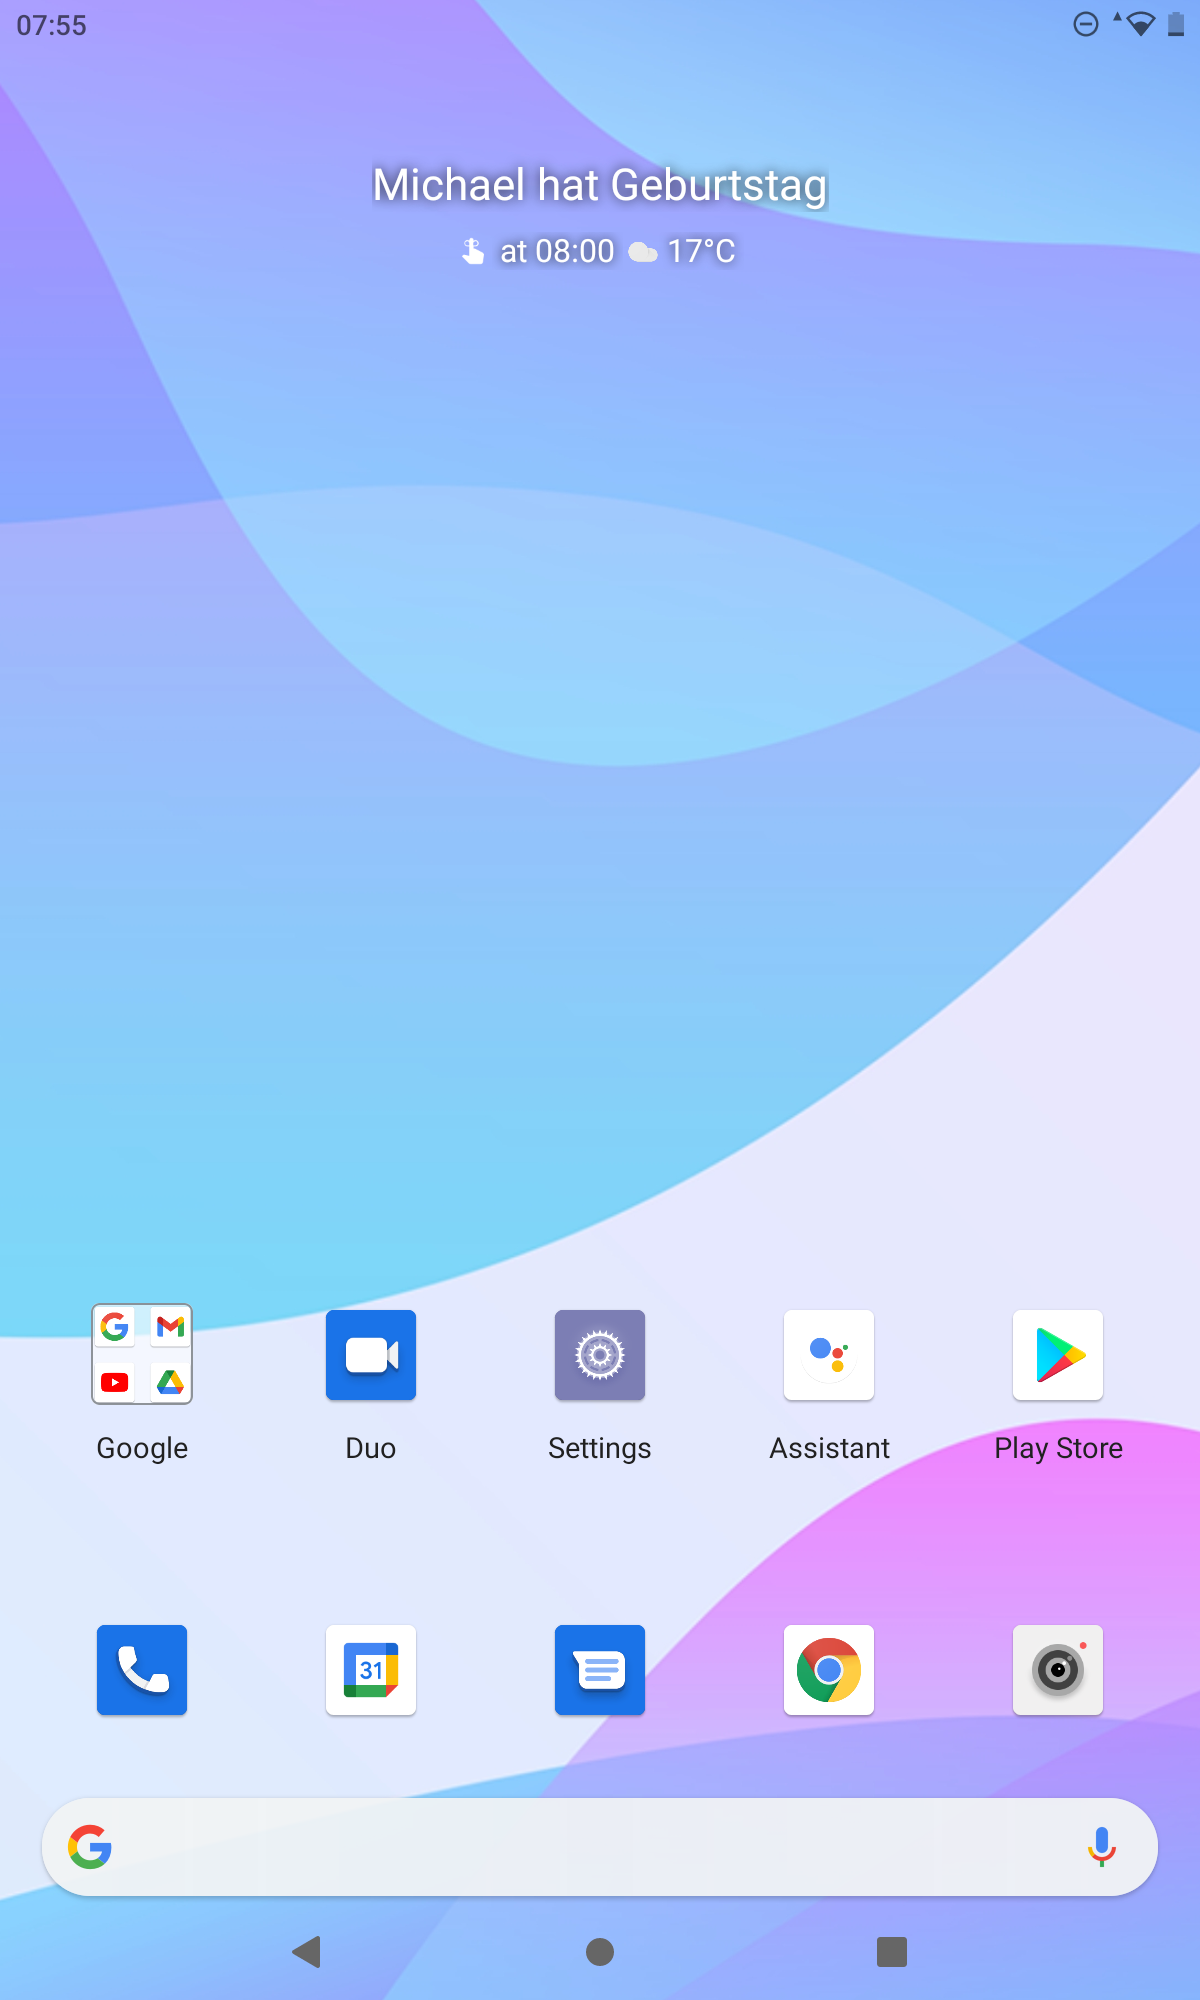Tap the battery status icon
The image size is (1200, 2000).
(x=1176, y=24)
